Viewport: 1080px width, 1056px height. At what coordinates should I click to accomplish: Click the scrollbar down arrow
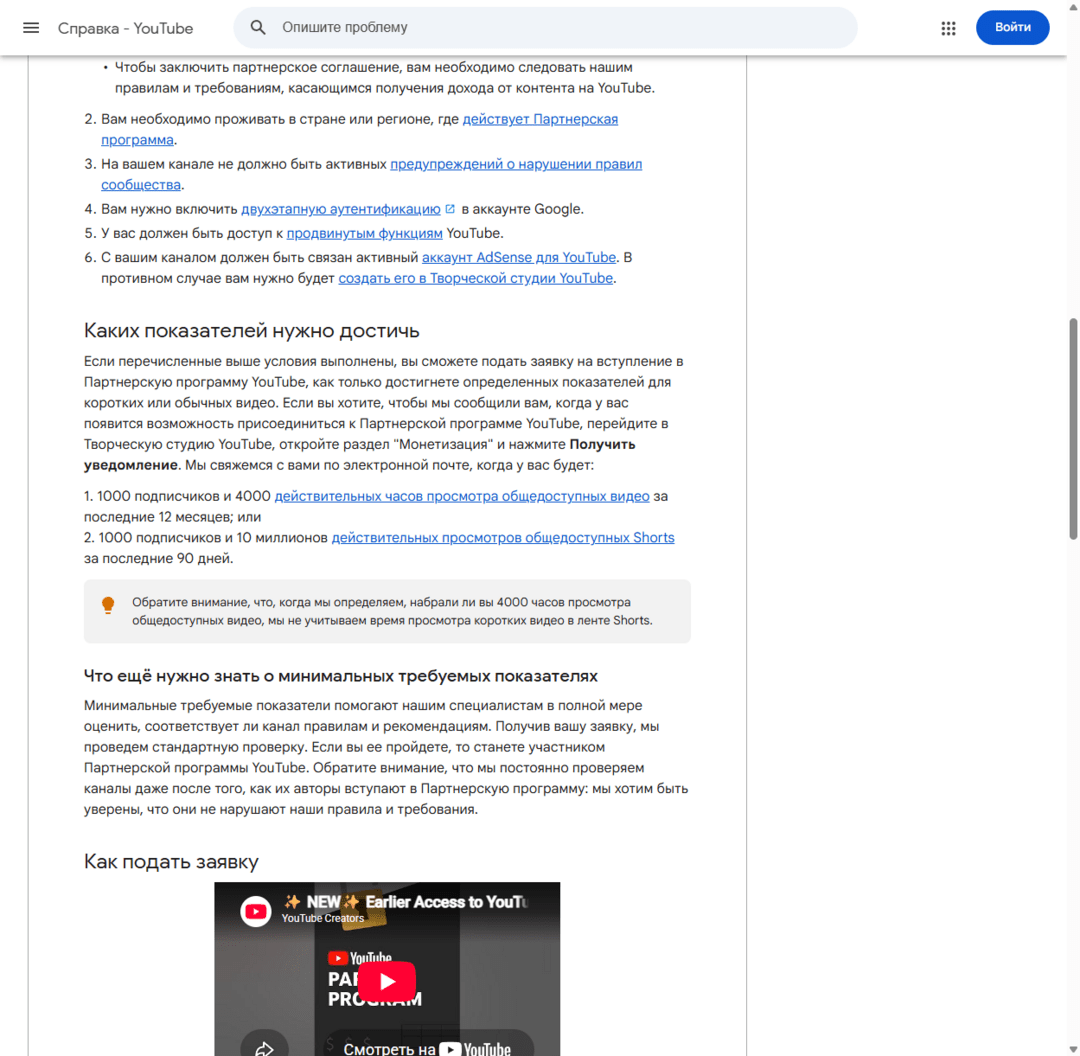point(1073,1050)
